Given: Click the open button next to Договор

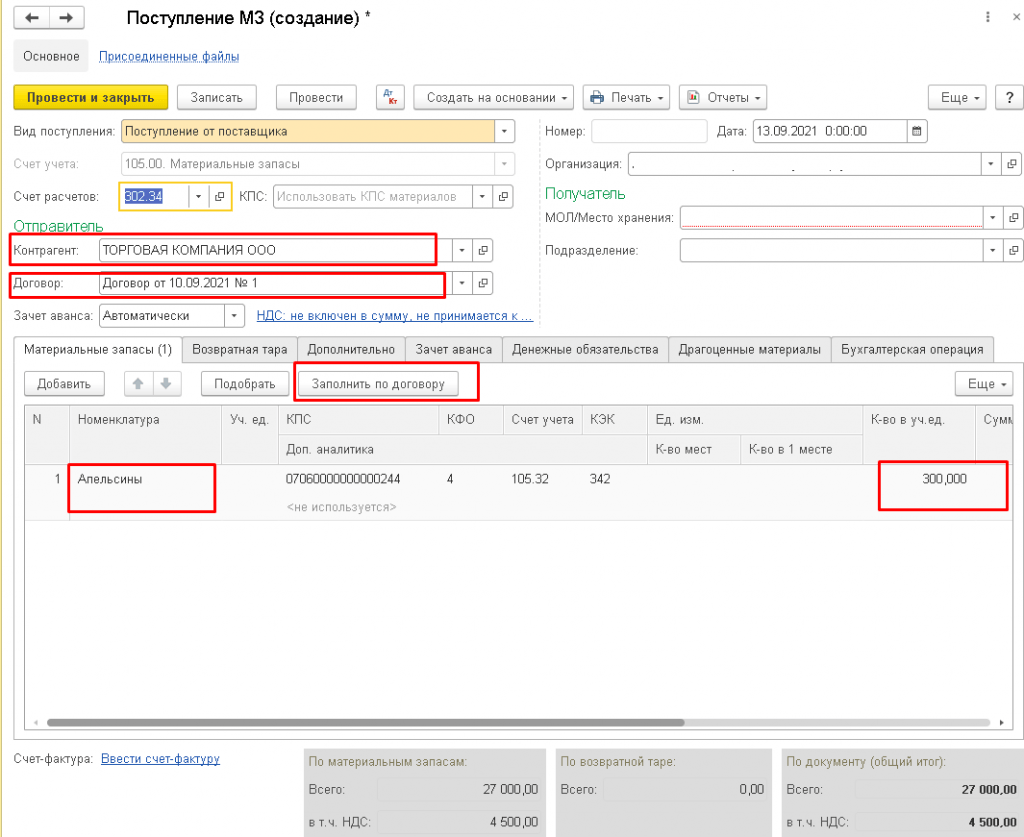Looking at the screenshot, I should [x=483, y=284].
